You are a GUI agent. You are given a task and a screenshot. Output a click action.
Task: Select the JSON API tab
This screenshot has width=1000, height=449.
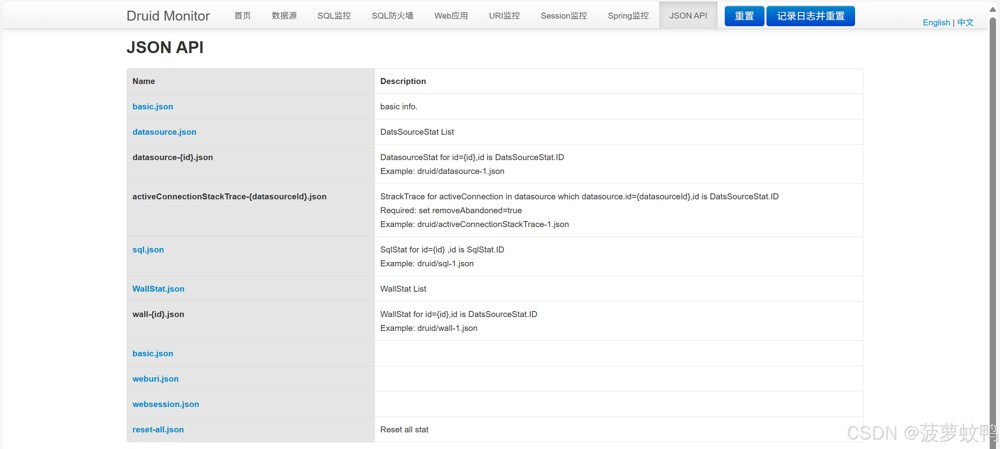pyautogui.click(x=688, y=16)
